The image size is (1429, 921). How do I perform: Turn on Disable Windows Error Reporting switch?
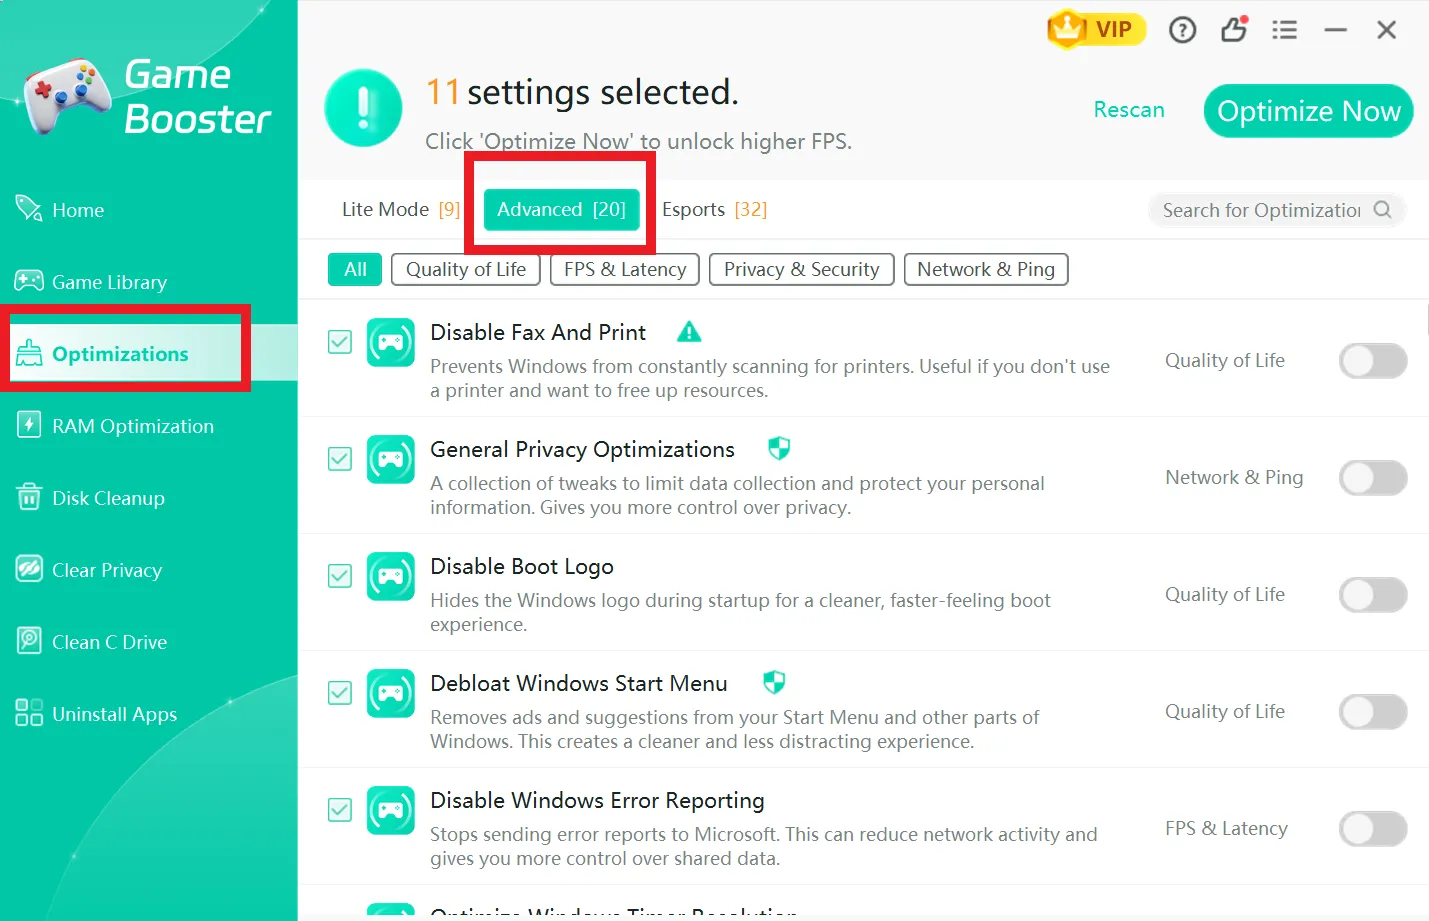click(1373, 829)
